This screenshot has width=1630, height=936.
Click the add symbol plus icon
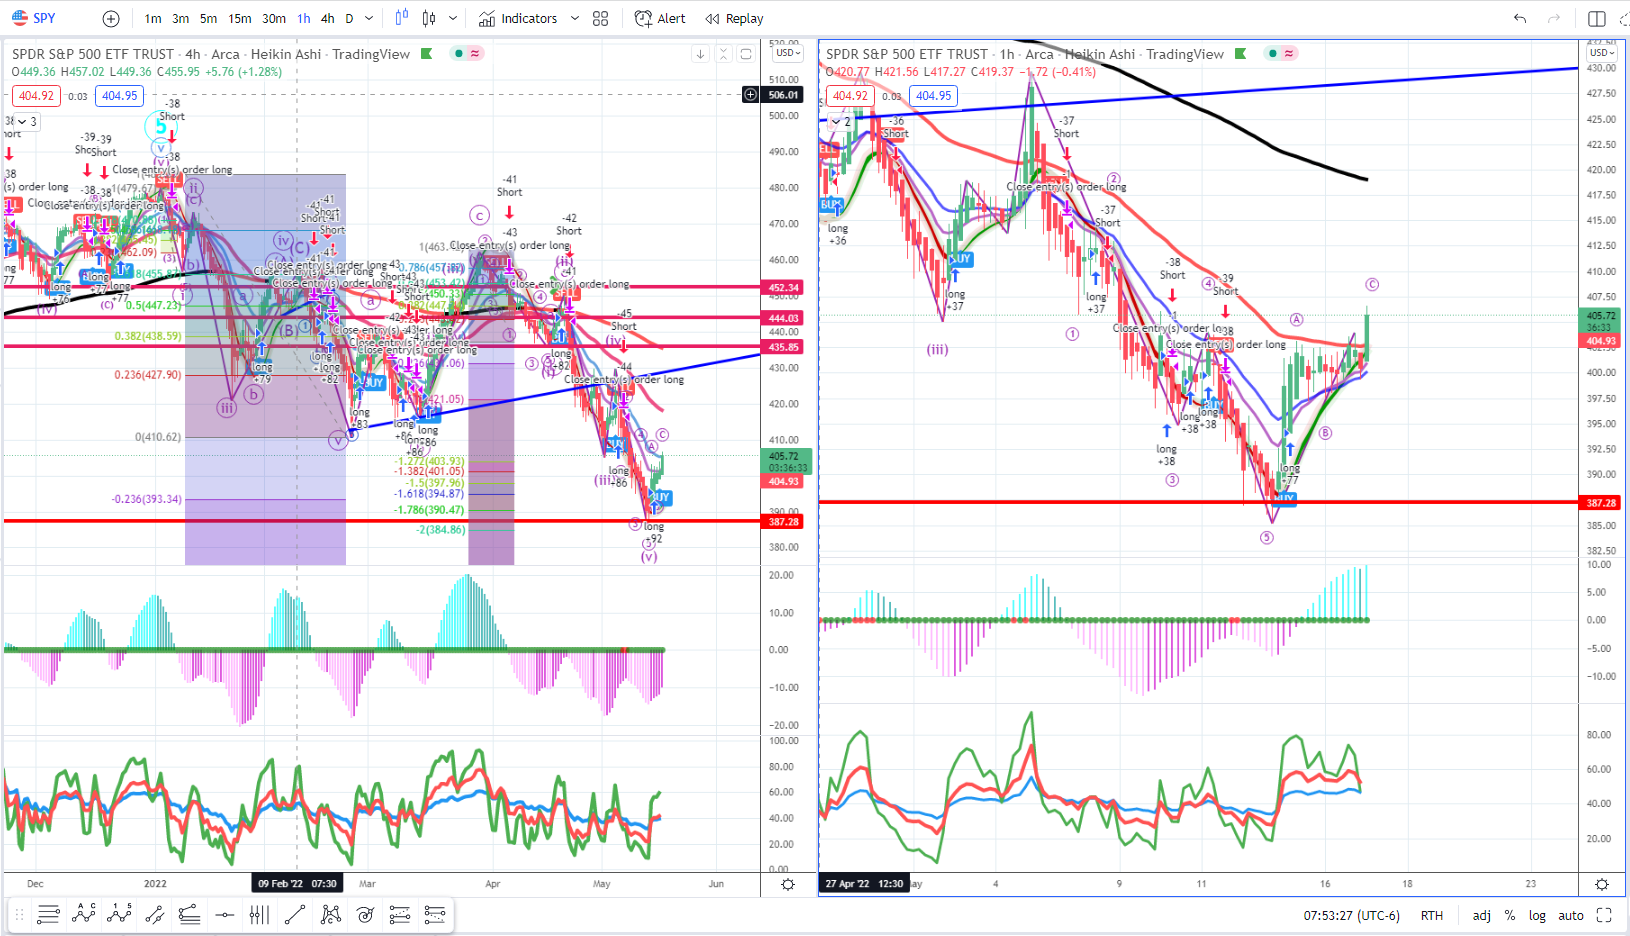tap(111, 19)
